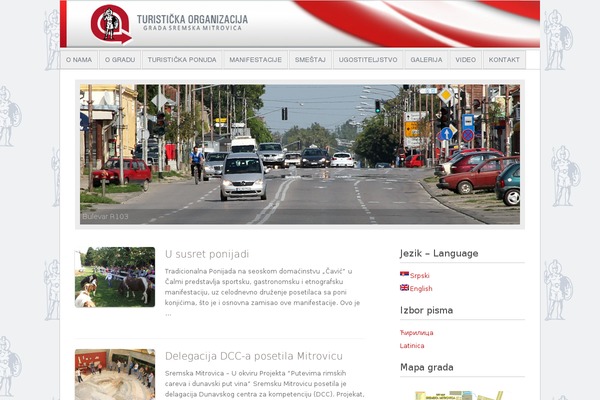Choose the Latinica script link
600x400 pixels.
point(412,346)
